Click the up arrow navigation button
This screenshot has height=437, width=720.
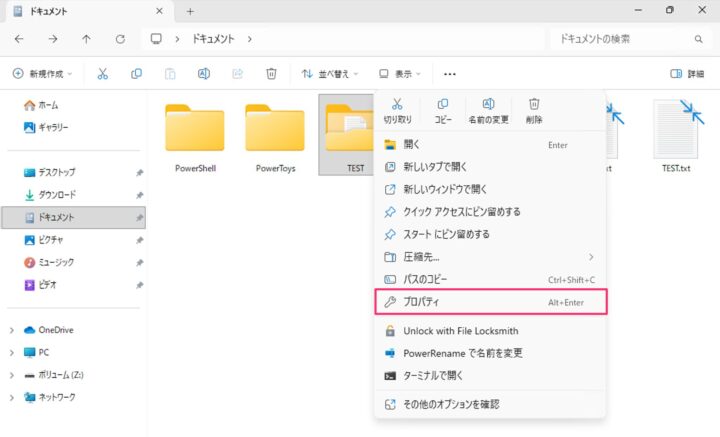click(x=87, y=39)
